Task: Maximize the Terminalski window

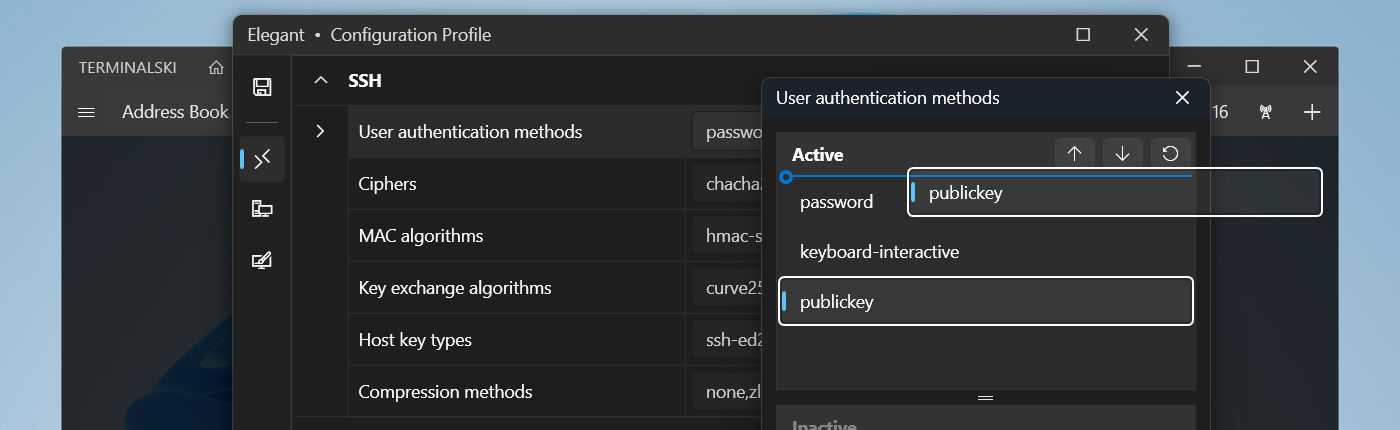Action: tap(1252, 67)
